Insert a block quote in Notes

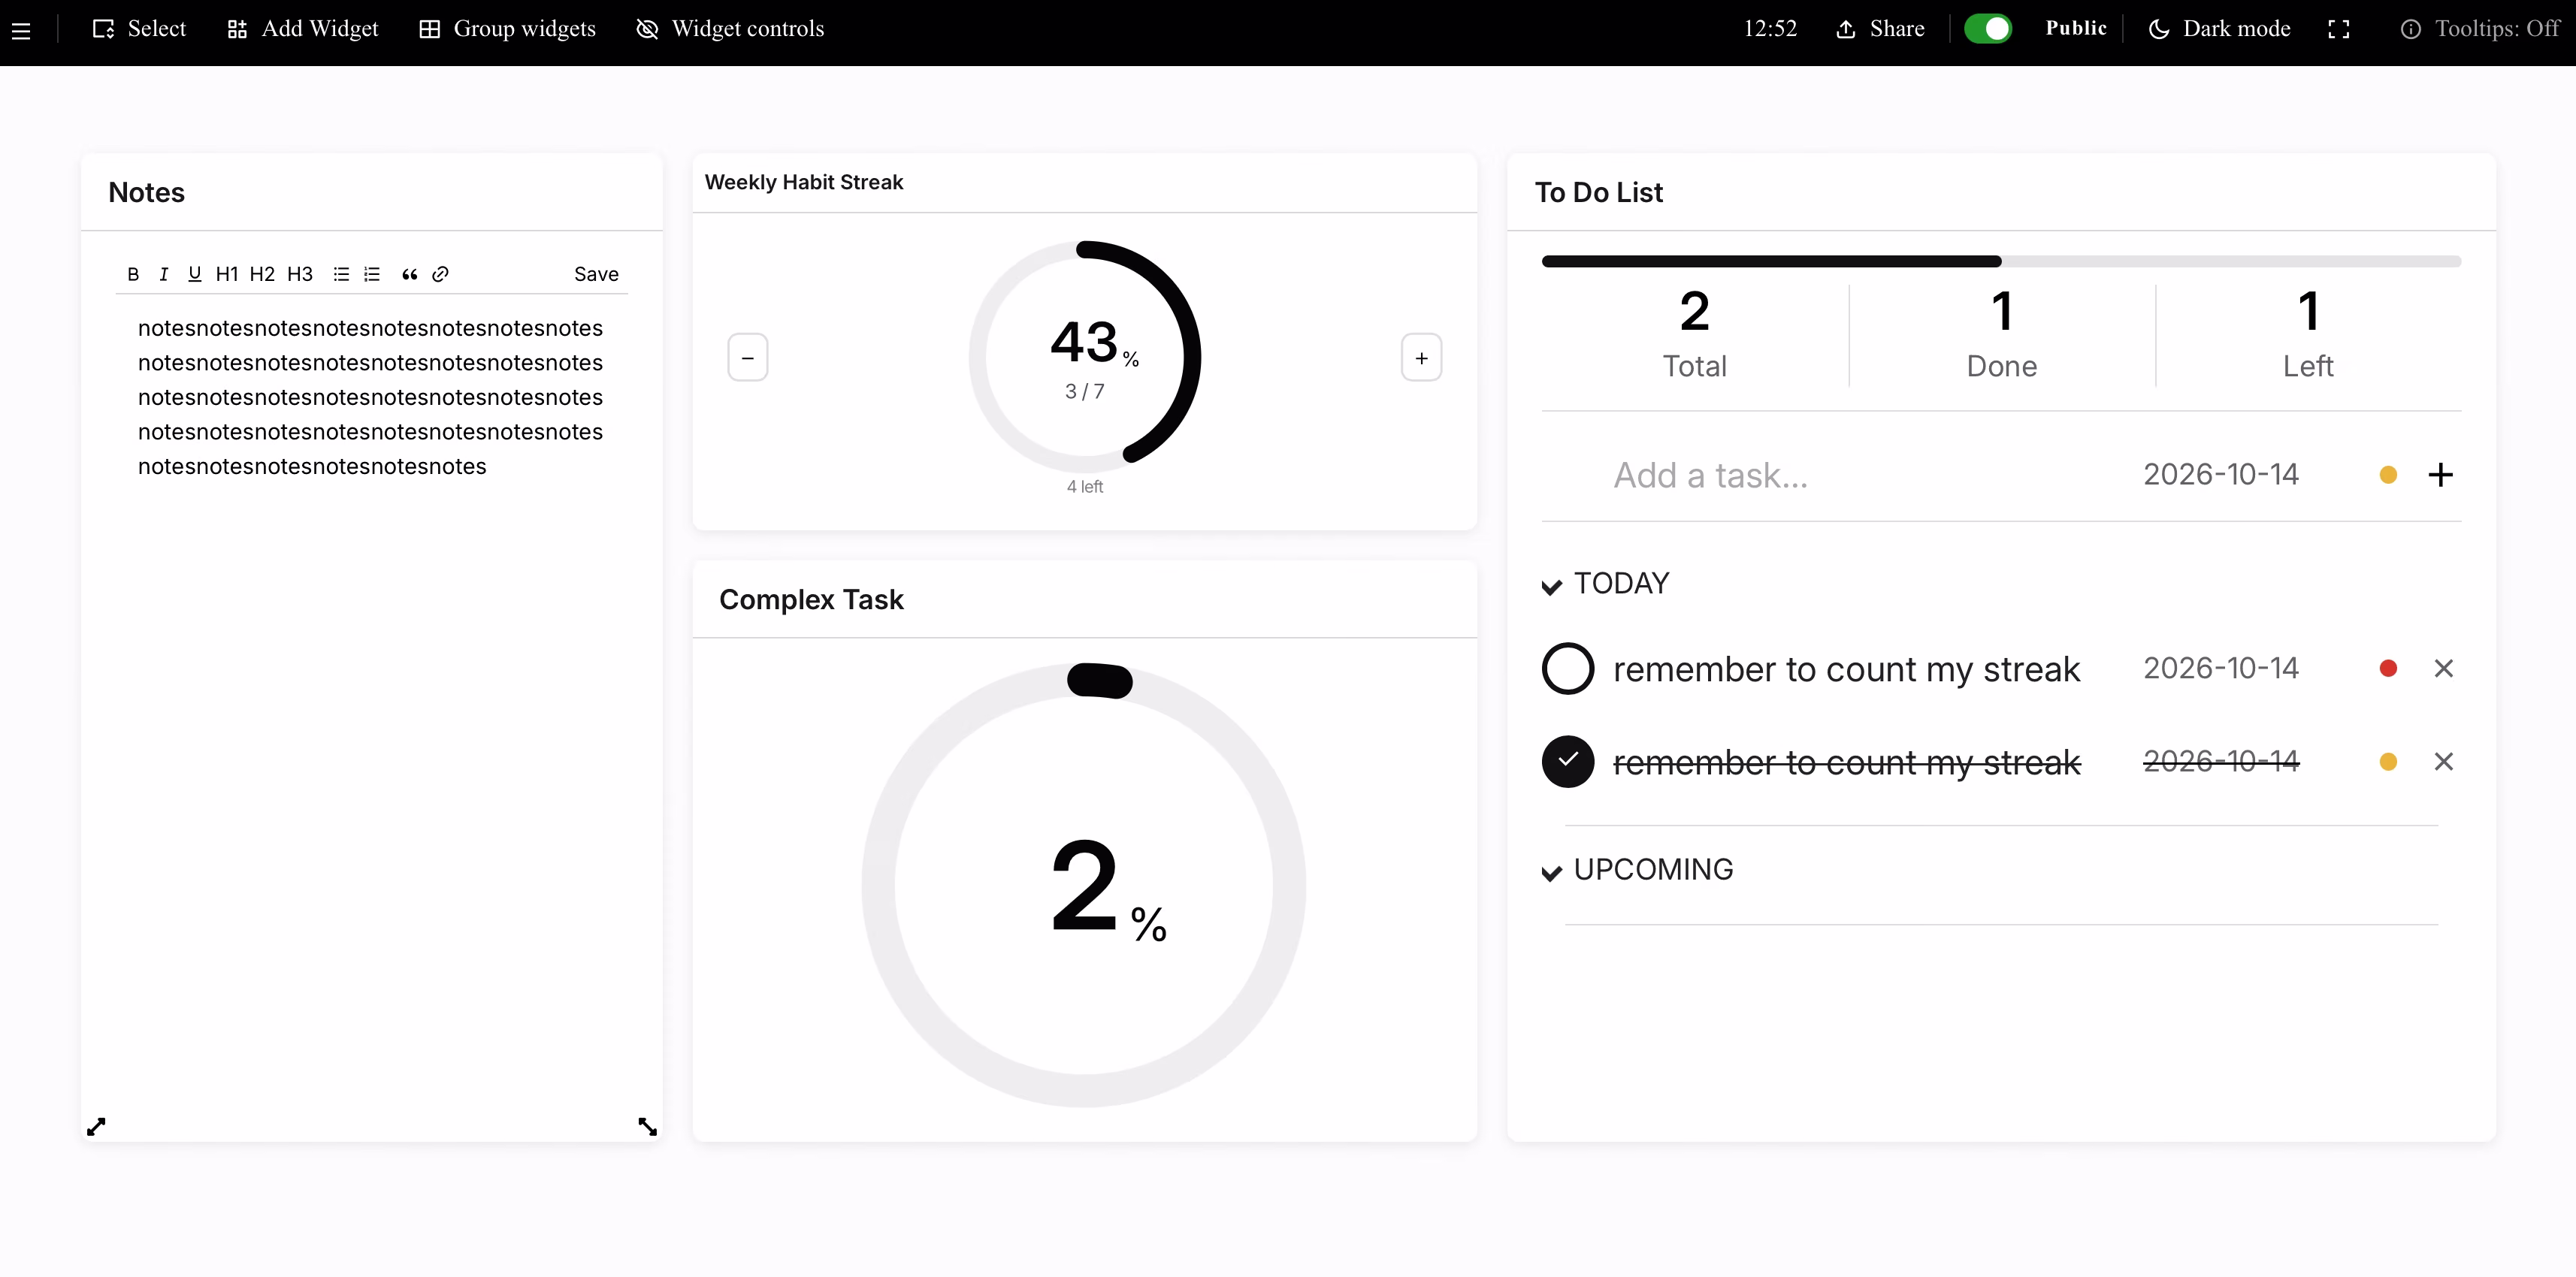[x=409, y=274]
